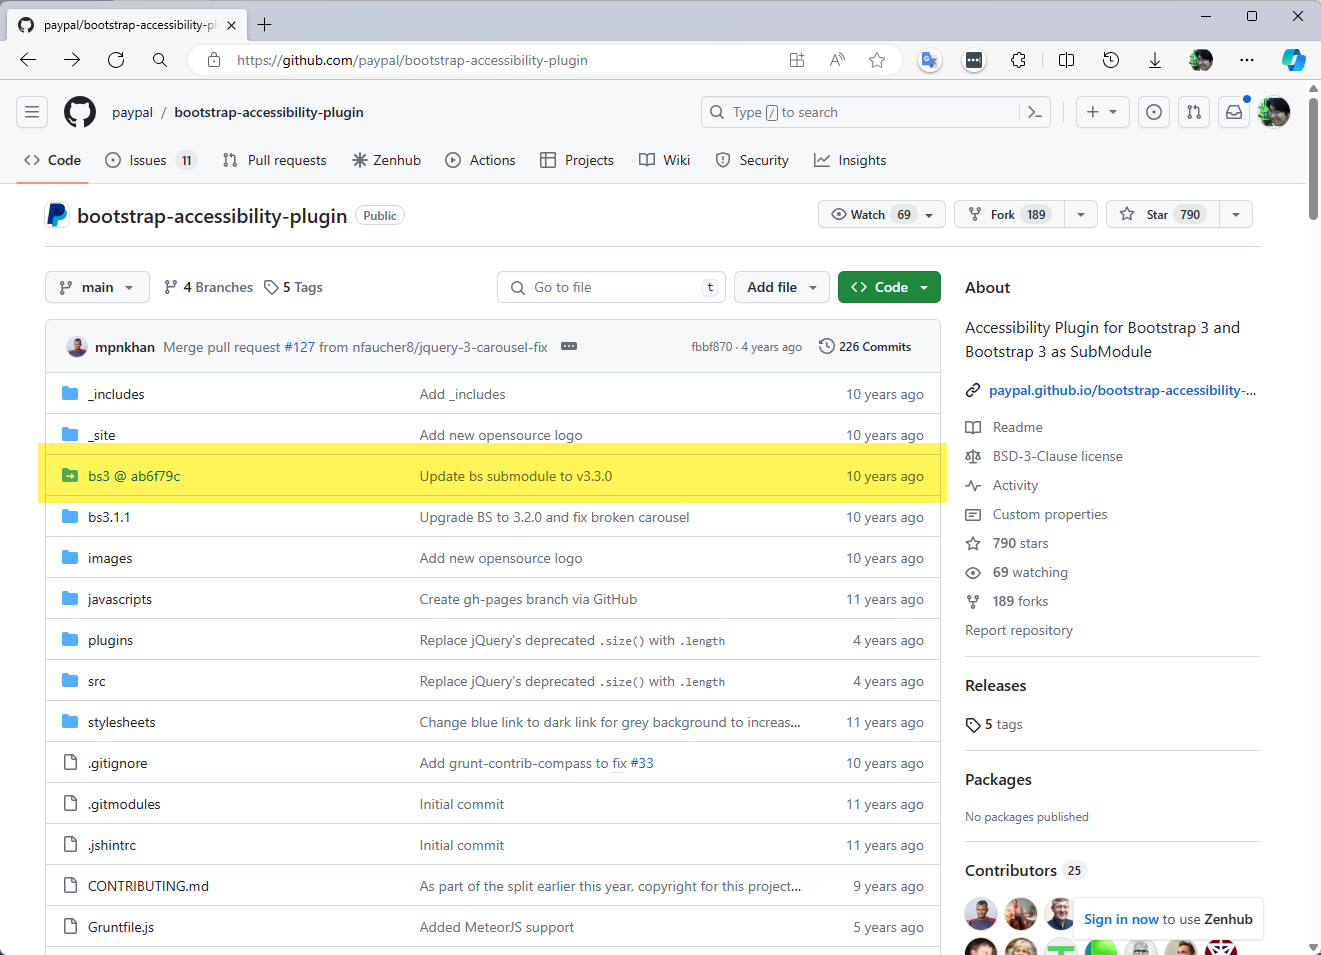The height and width of the screenshot is (955, 1321).
Task: Focus the Go to file search field
Action: tap(611, 287)
